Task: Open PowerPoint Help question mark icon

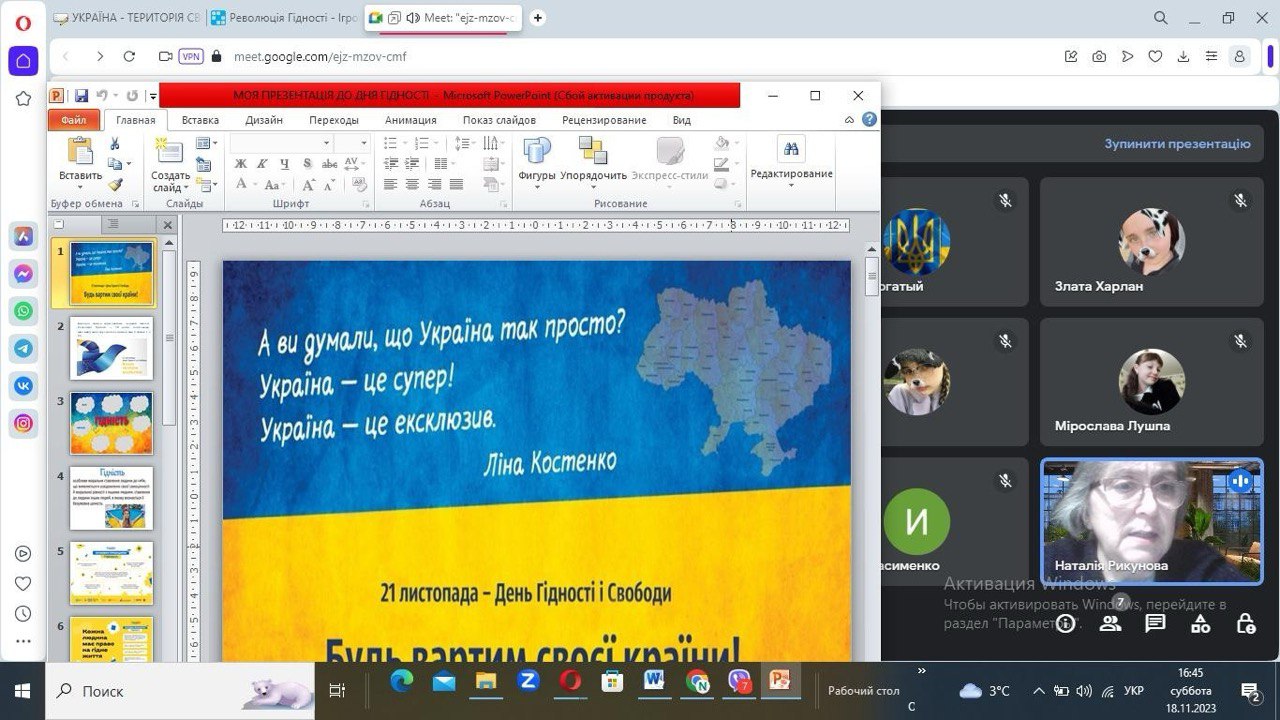Action: 869,120
